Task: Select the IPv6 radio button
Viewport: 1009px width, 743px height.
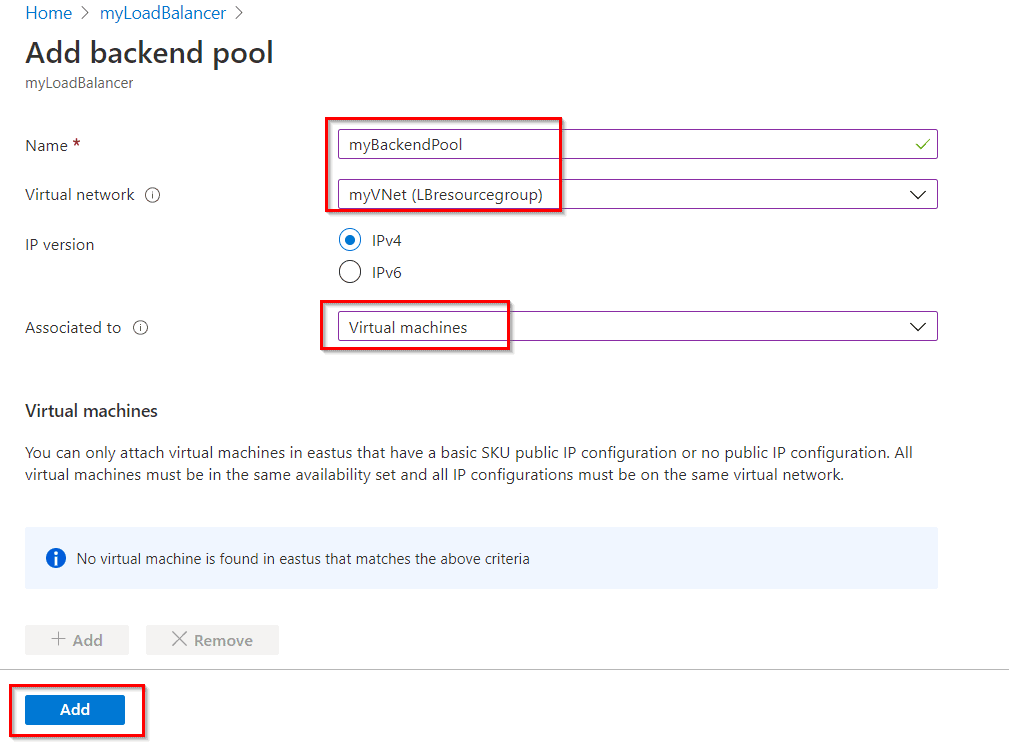Action: click(x=350, y=272)
